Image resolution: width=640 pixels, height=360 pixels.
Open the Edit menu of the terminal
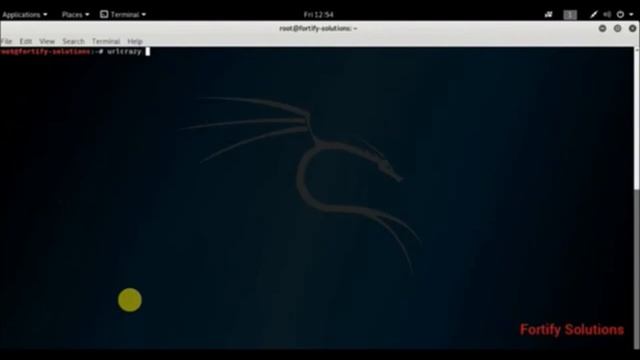click(x=26, y=41)
